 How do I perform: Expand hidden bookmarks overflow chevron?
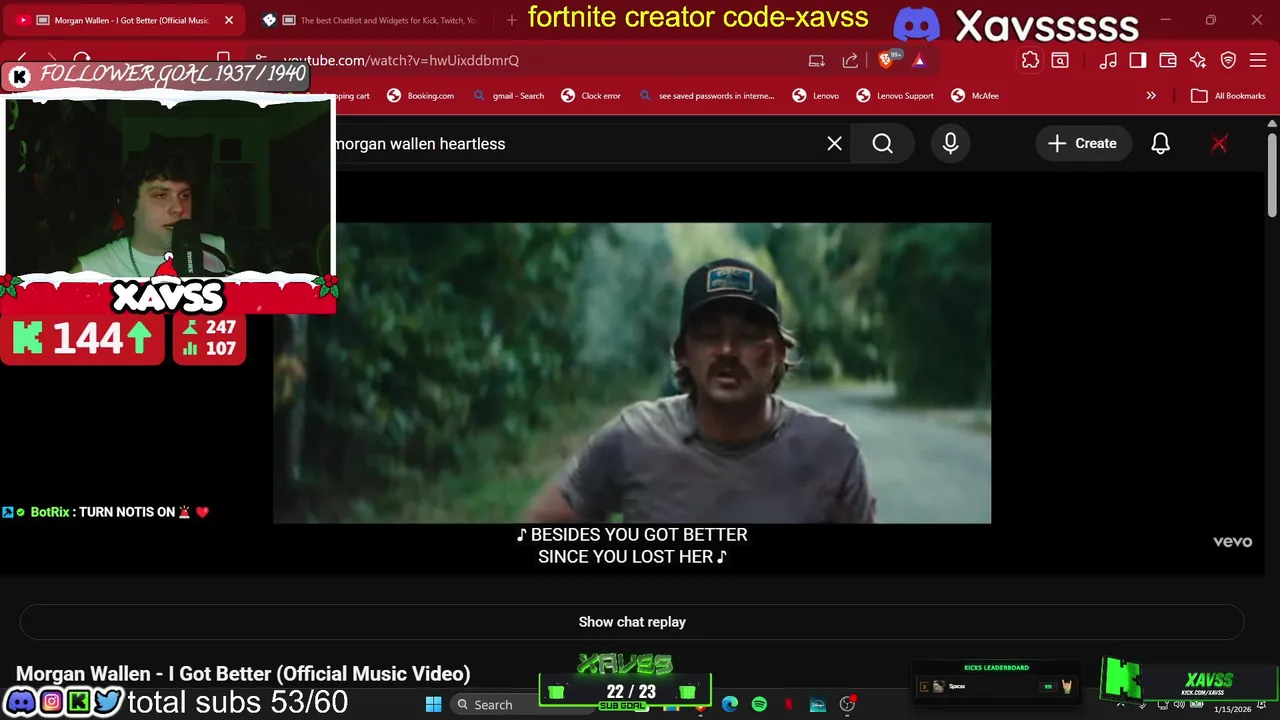tap(1151, 96)
